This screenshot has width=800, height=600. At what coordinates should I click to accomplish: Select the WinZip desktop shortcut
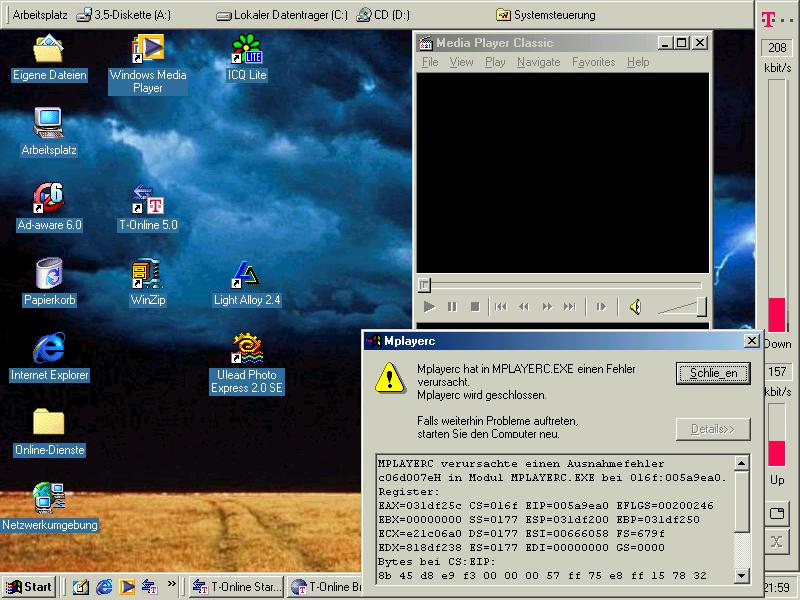tap(148, 282)
